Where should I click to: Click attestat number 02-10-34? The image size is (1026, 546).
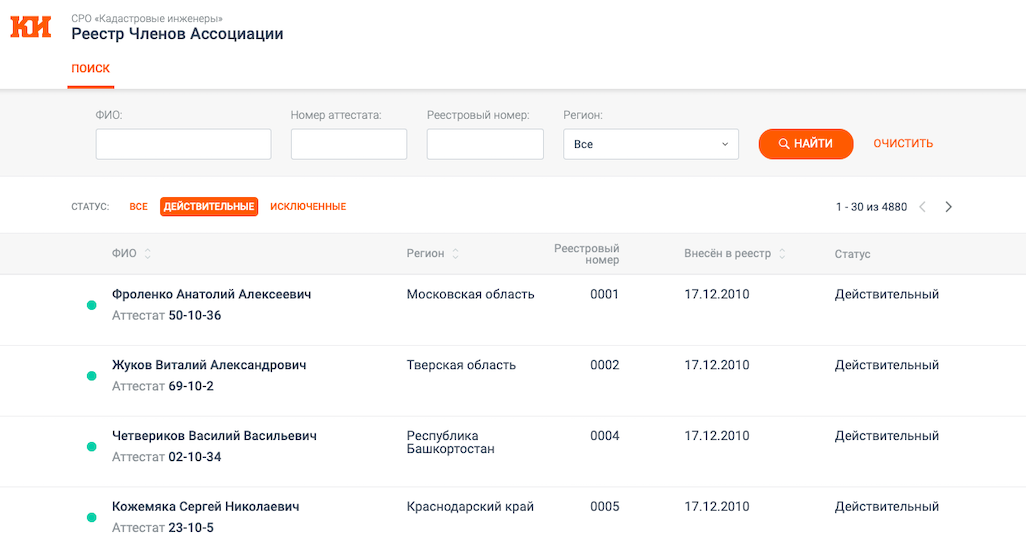(195, 457)
